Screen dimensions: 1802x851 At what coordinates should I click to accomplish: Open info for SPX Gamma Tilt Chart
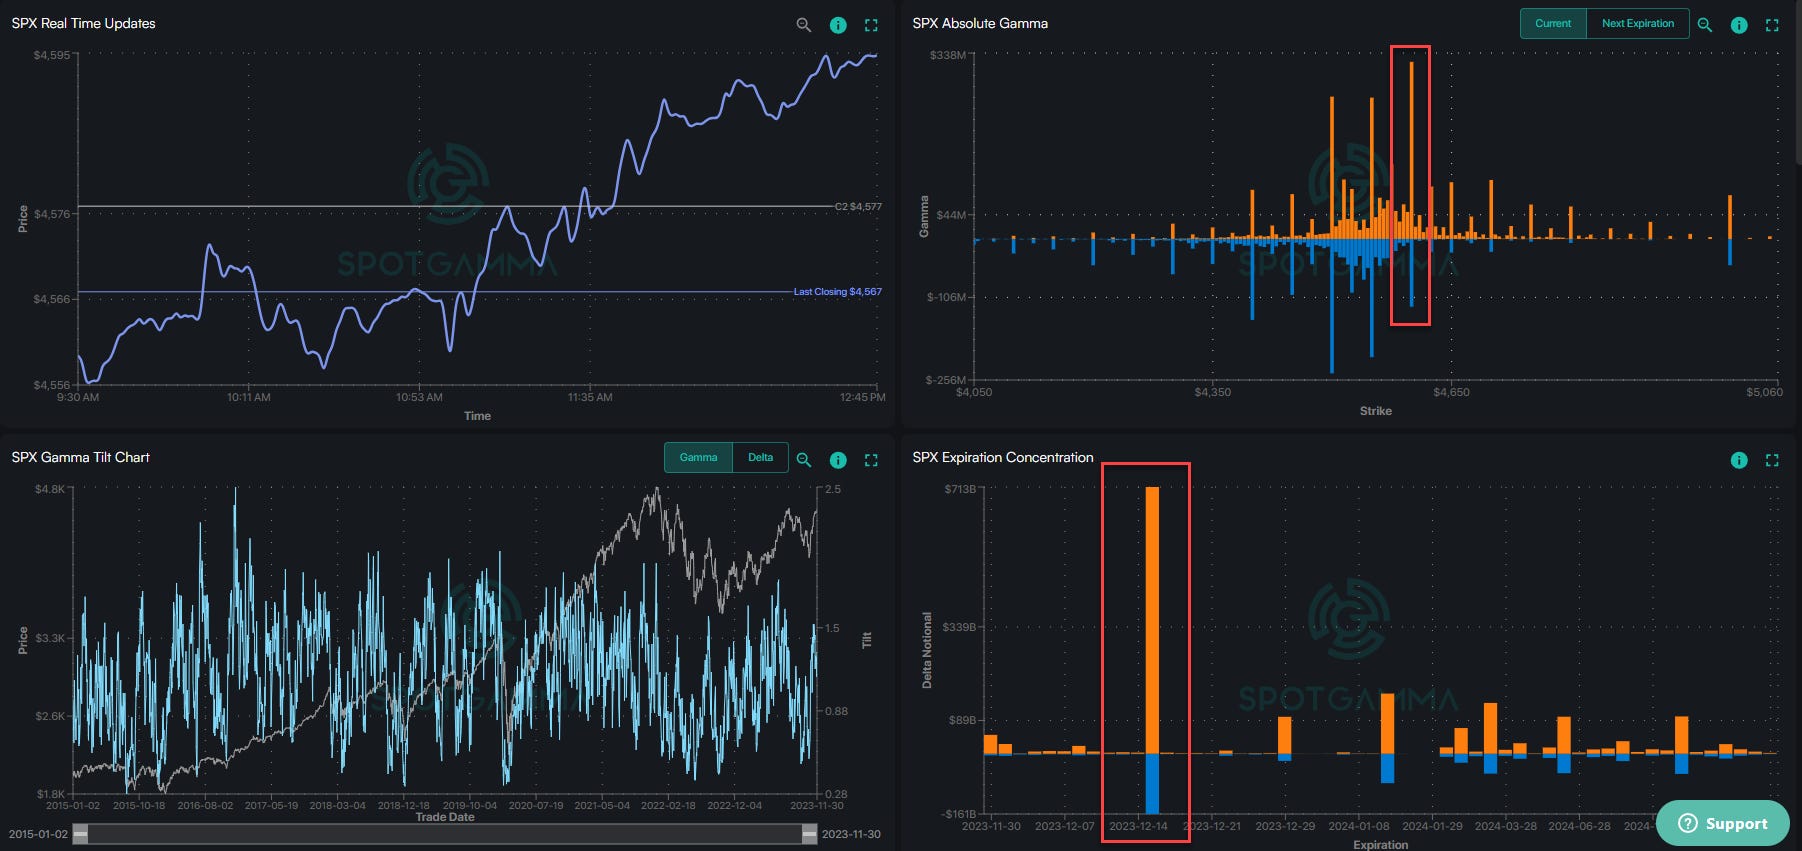838,460
